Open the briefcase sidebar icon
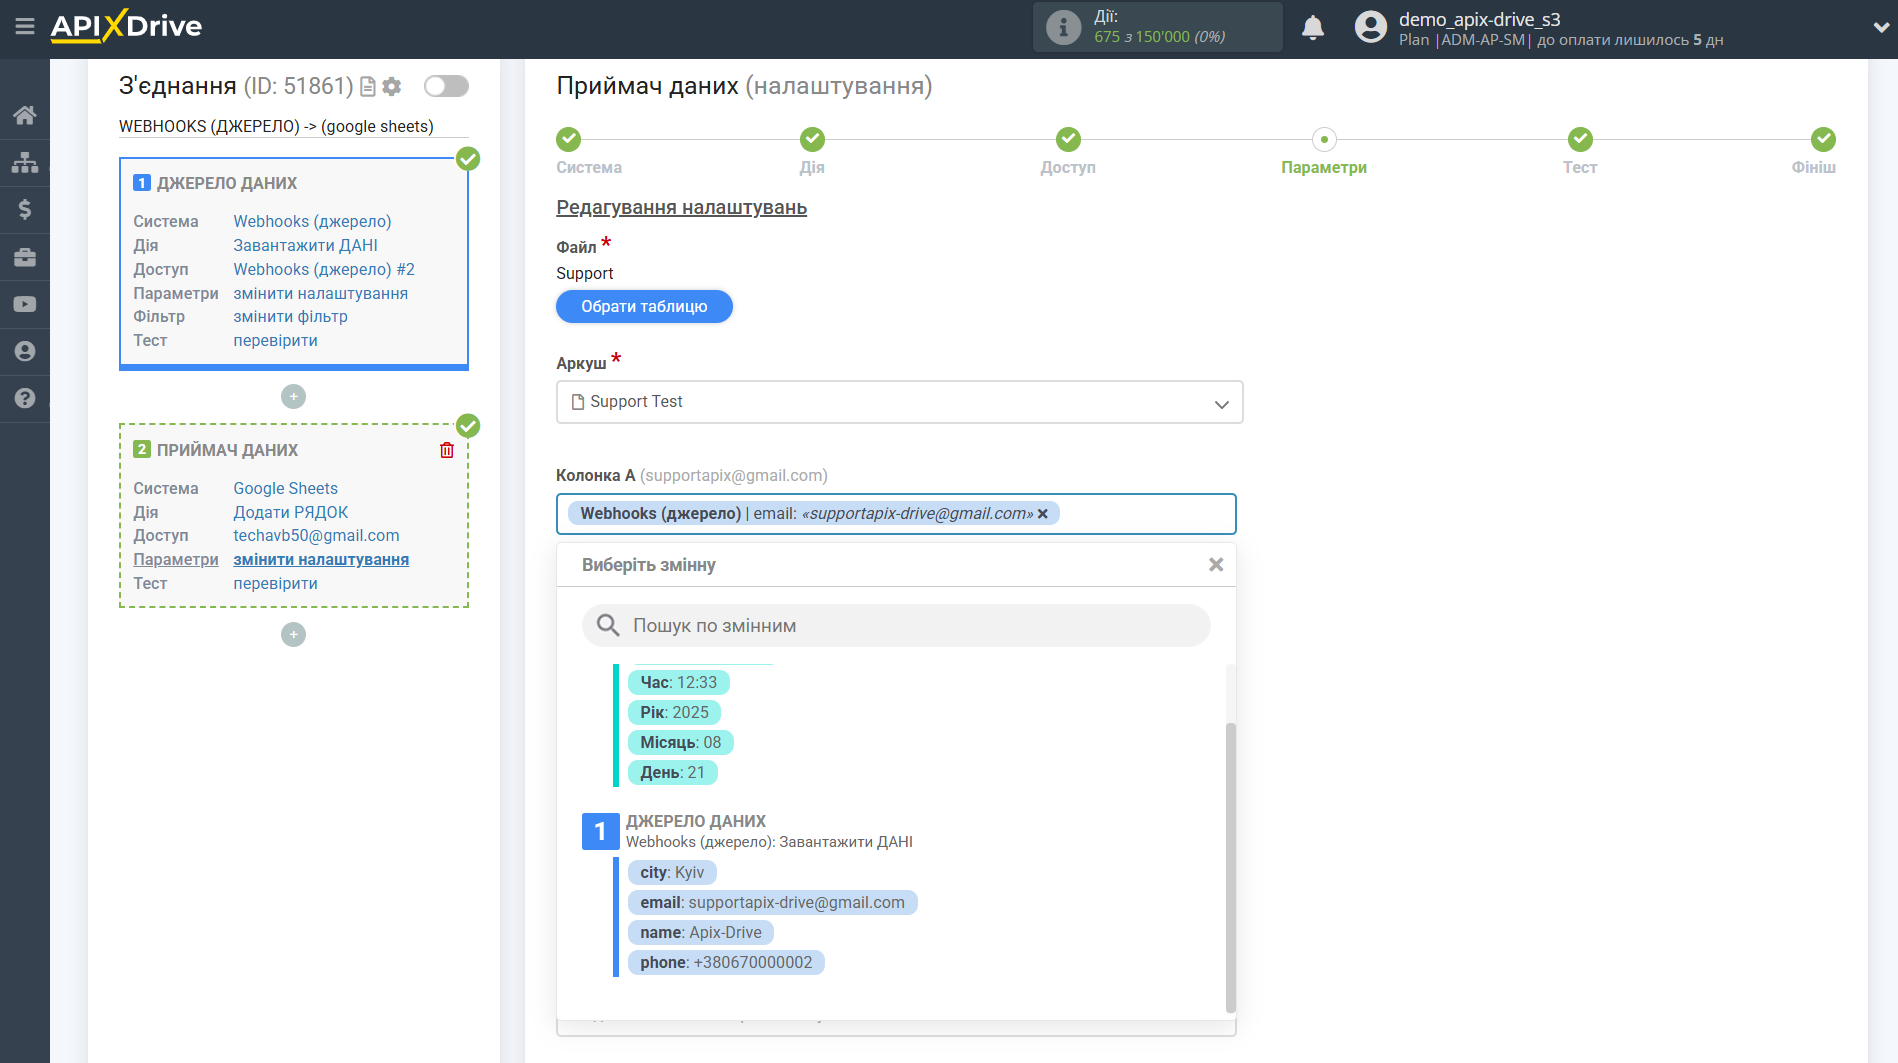1898x1063 pixels. click(x=25, y=257)
